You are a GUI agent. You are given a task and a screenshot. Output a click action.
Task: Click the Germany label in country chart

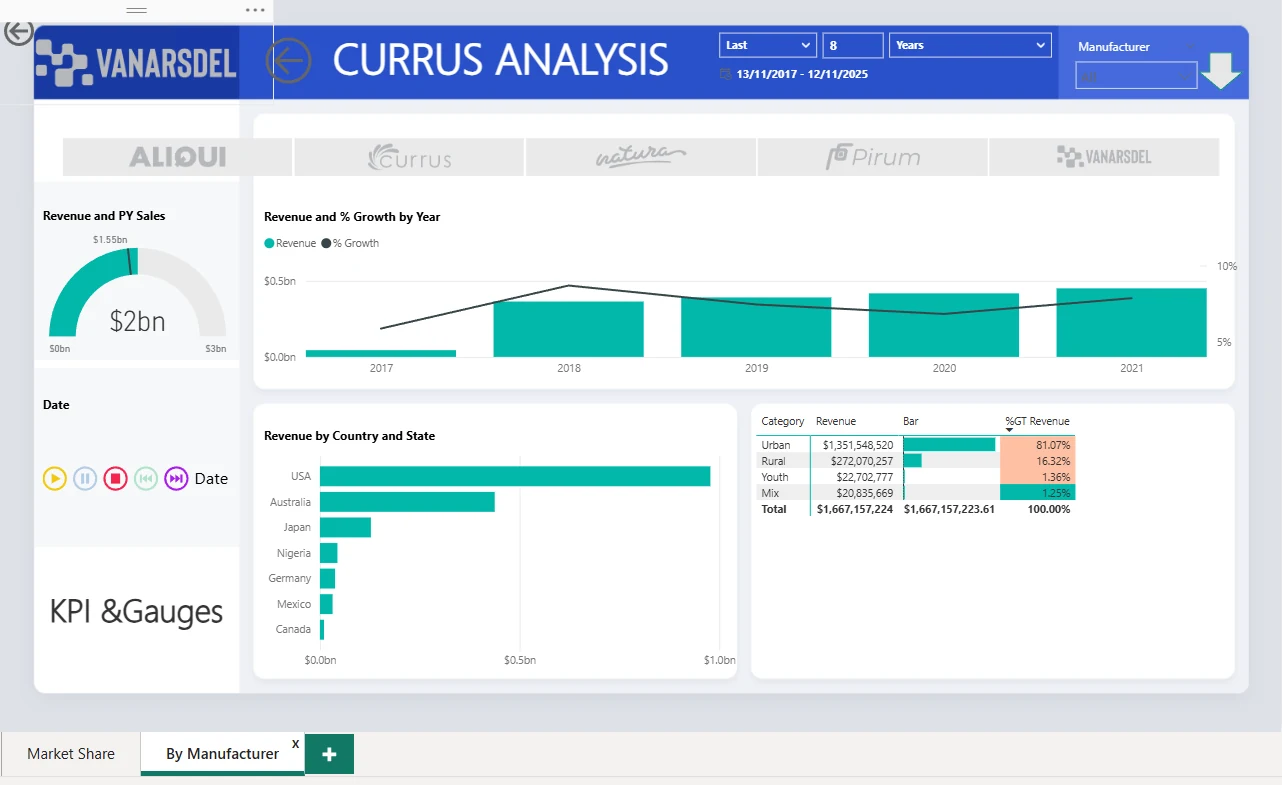(x=290, y=578)
